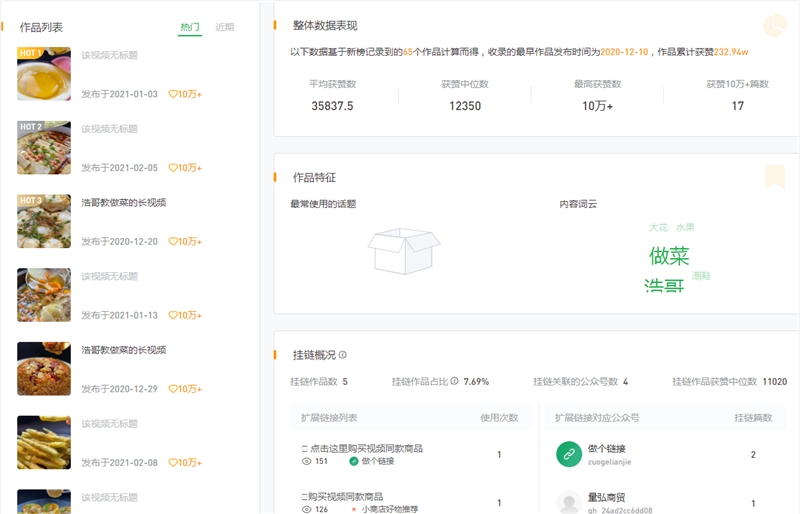Image resolution: width=800 pixels, height=514 pixels.
Task: Switch to the 近期 tab in 作品列表
Action: 225,27
